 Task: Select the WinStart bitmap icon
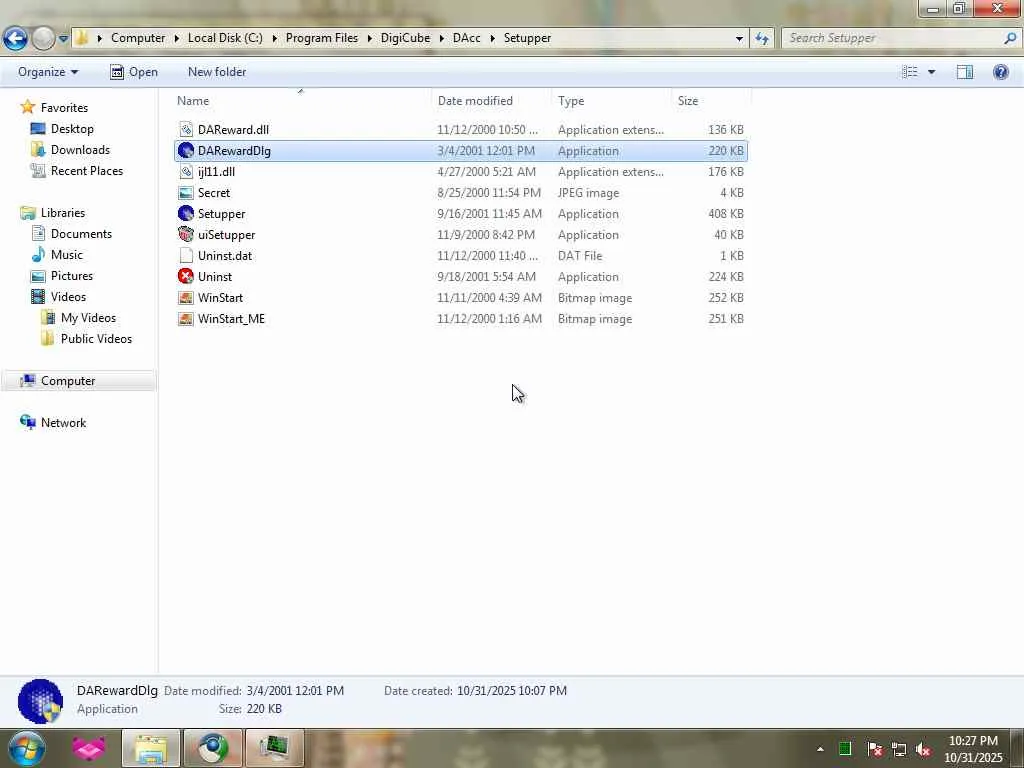tap(186, 298)
